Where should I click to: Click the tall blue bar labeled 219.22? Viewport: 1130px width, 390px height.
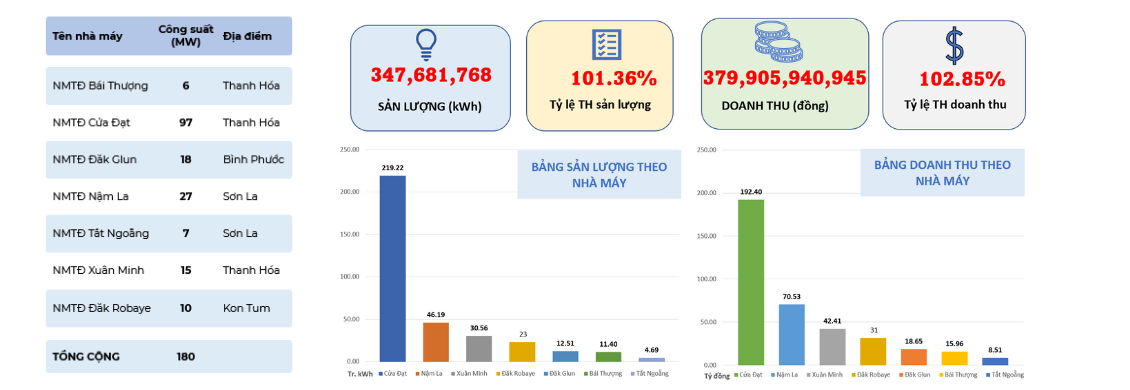393,268
